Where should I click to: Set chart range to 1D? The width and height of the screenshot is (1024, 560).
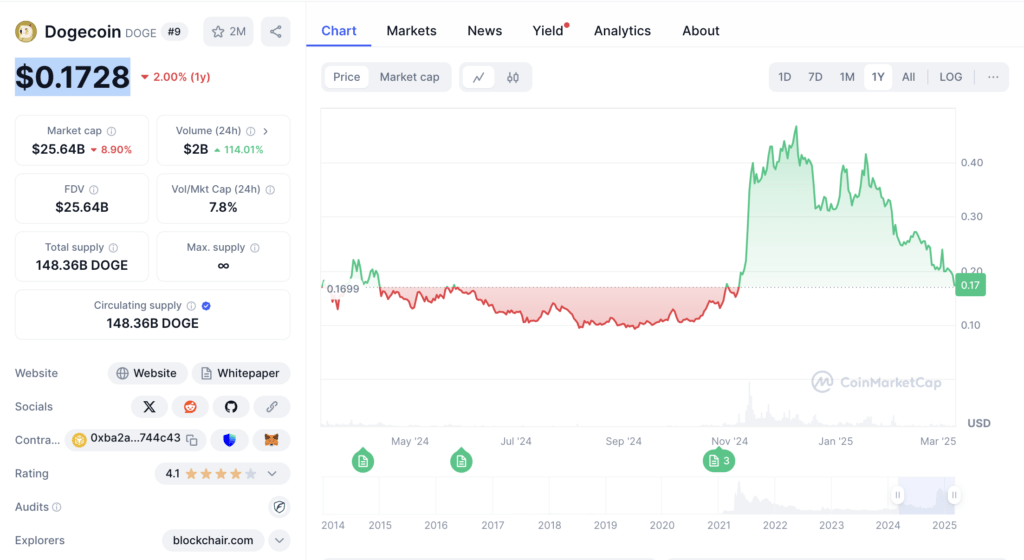pos(784,77)
